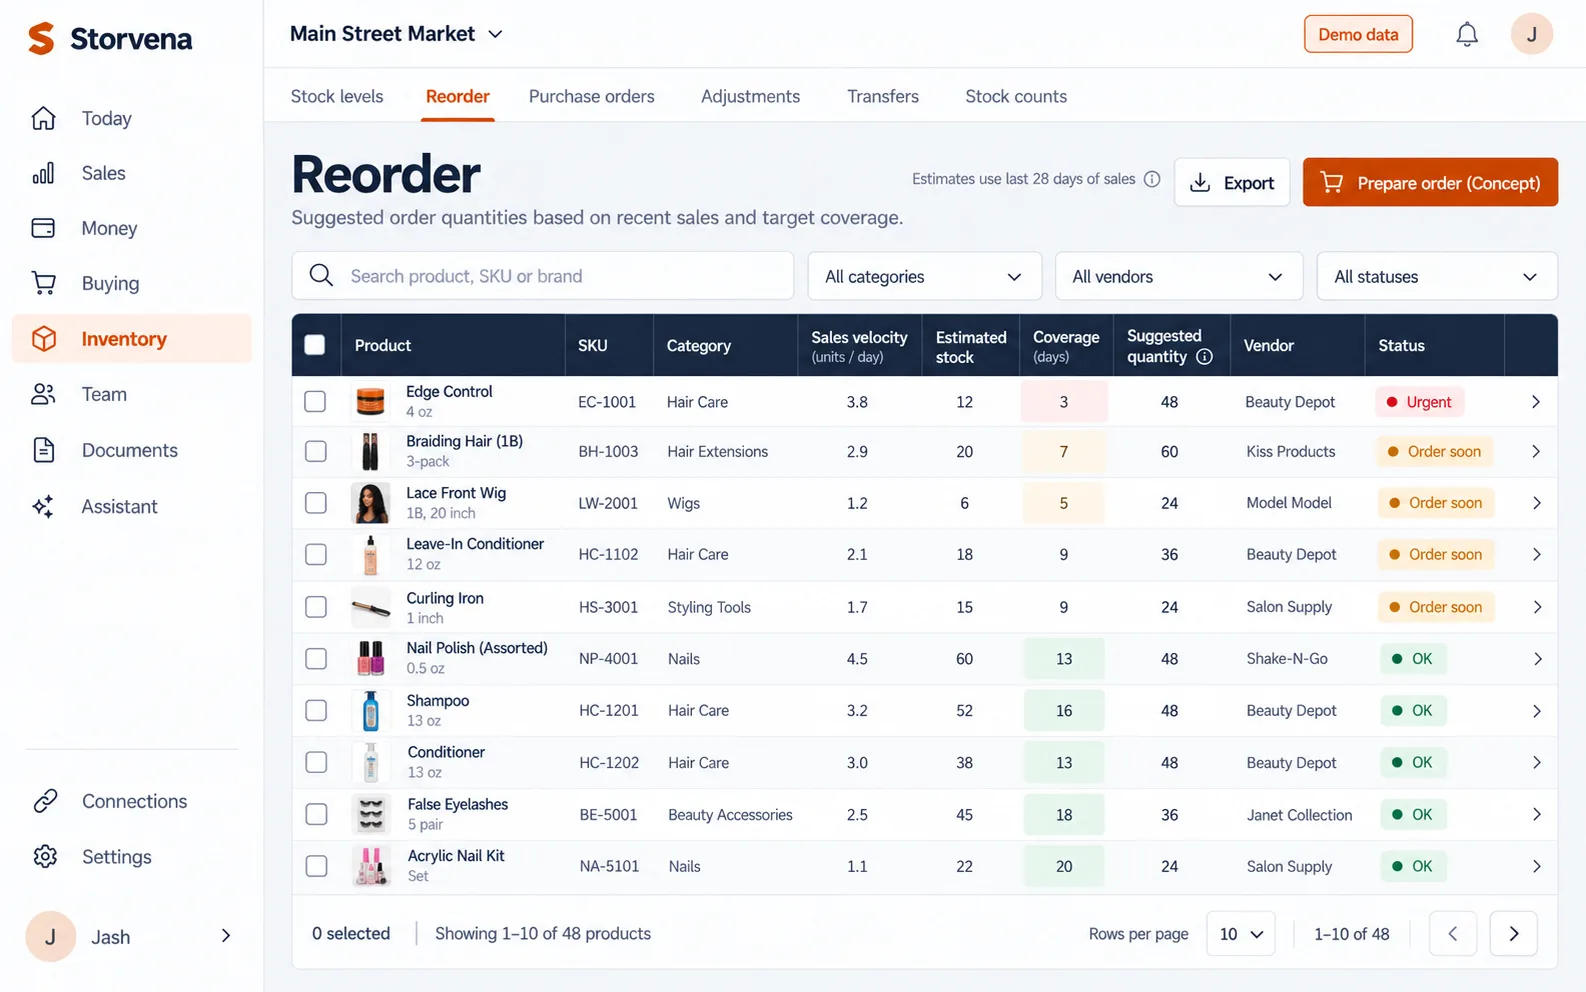Switch to the Stock levels tab

point(337,97)
